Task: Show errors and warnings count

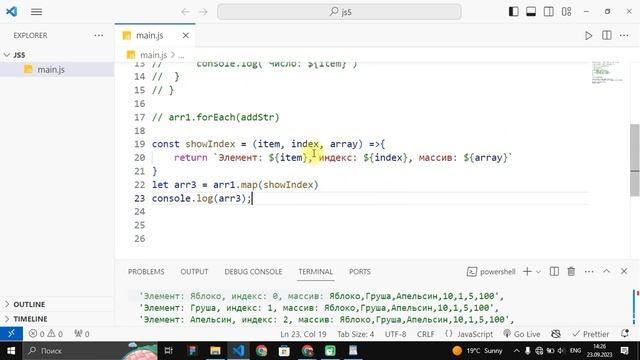Action: point(46,334)
